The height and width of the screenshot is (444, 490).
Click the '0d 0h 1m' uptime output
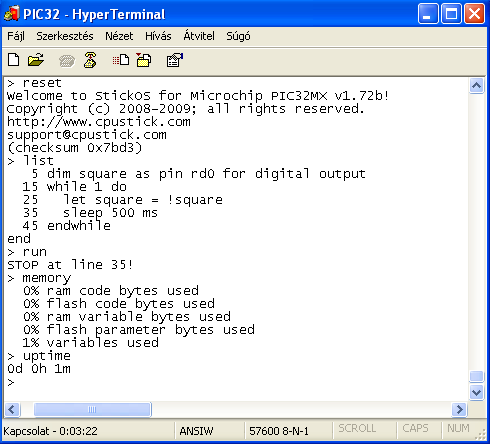pos(39,369)
